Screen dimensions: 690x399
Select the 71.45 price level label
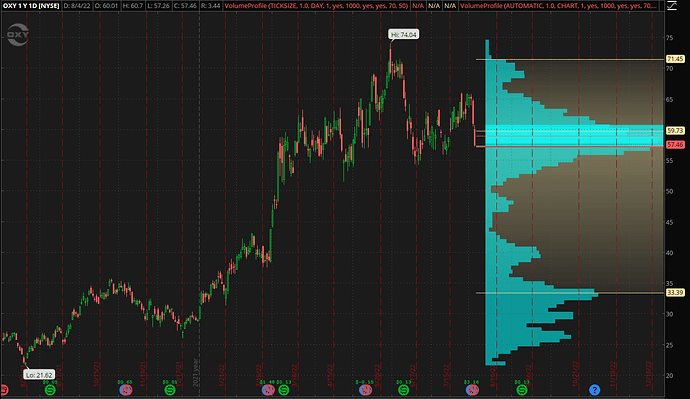coord(675,59)
